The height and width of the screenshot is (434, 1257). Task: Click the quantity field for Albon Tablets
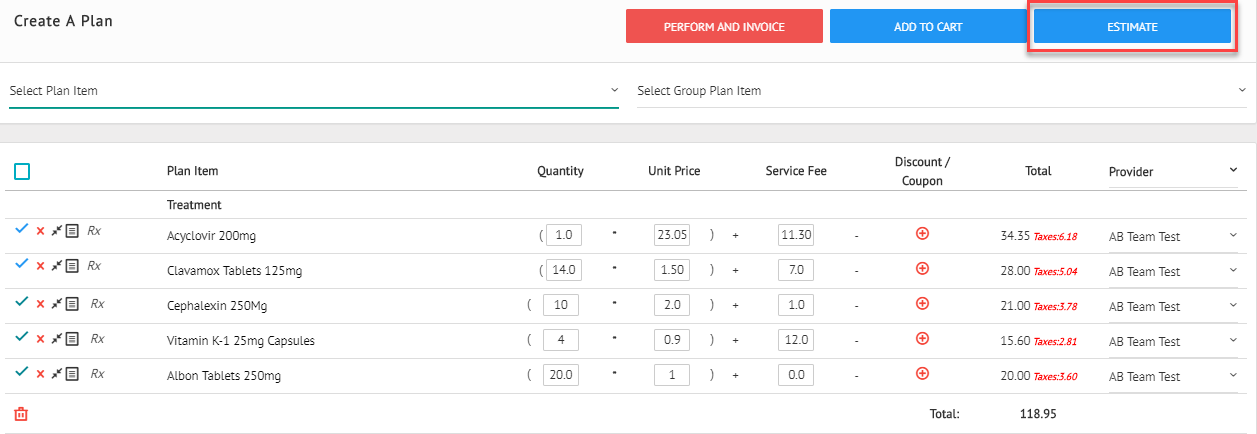click(x=561, y=376)
